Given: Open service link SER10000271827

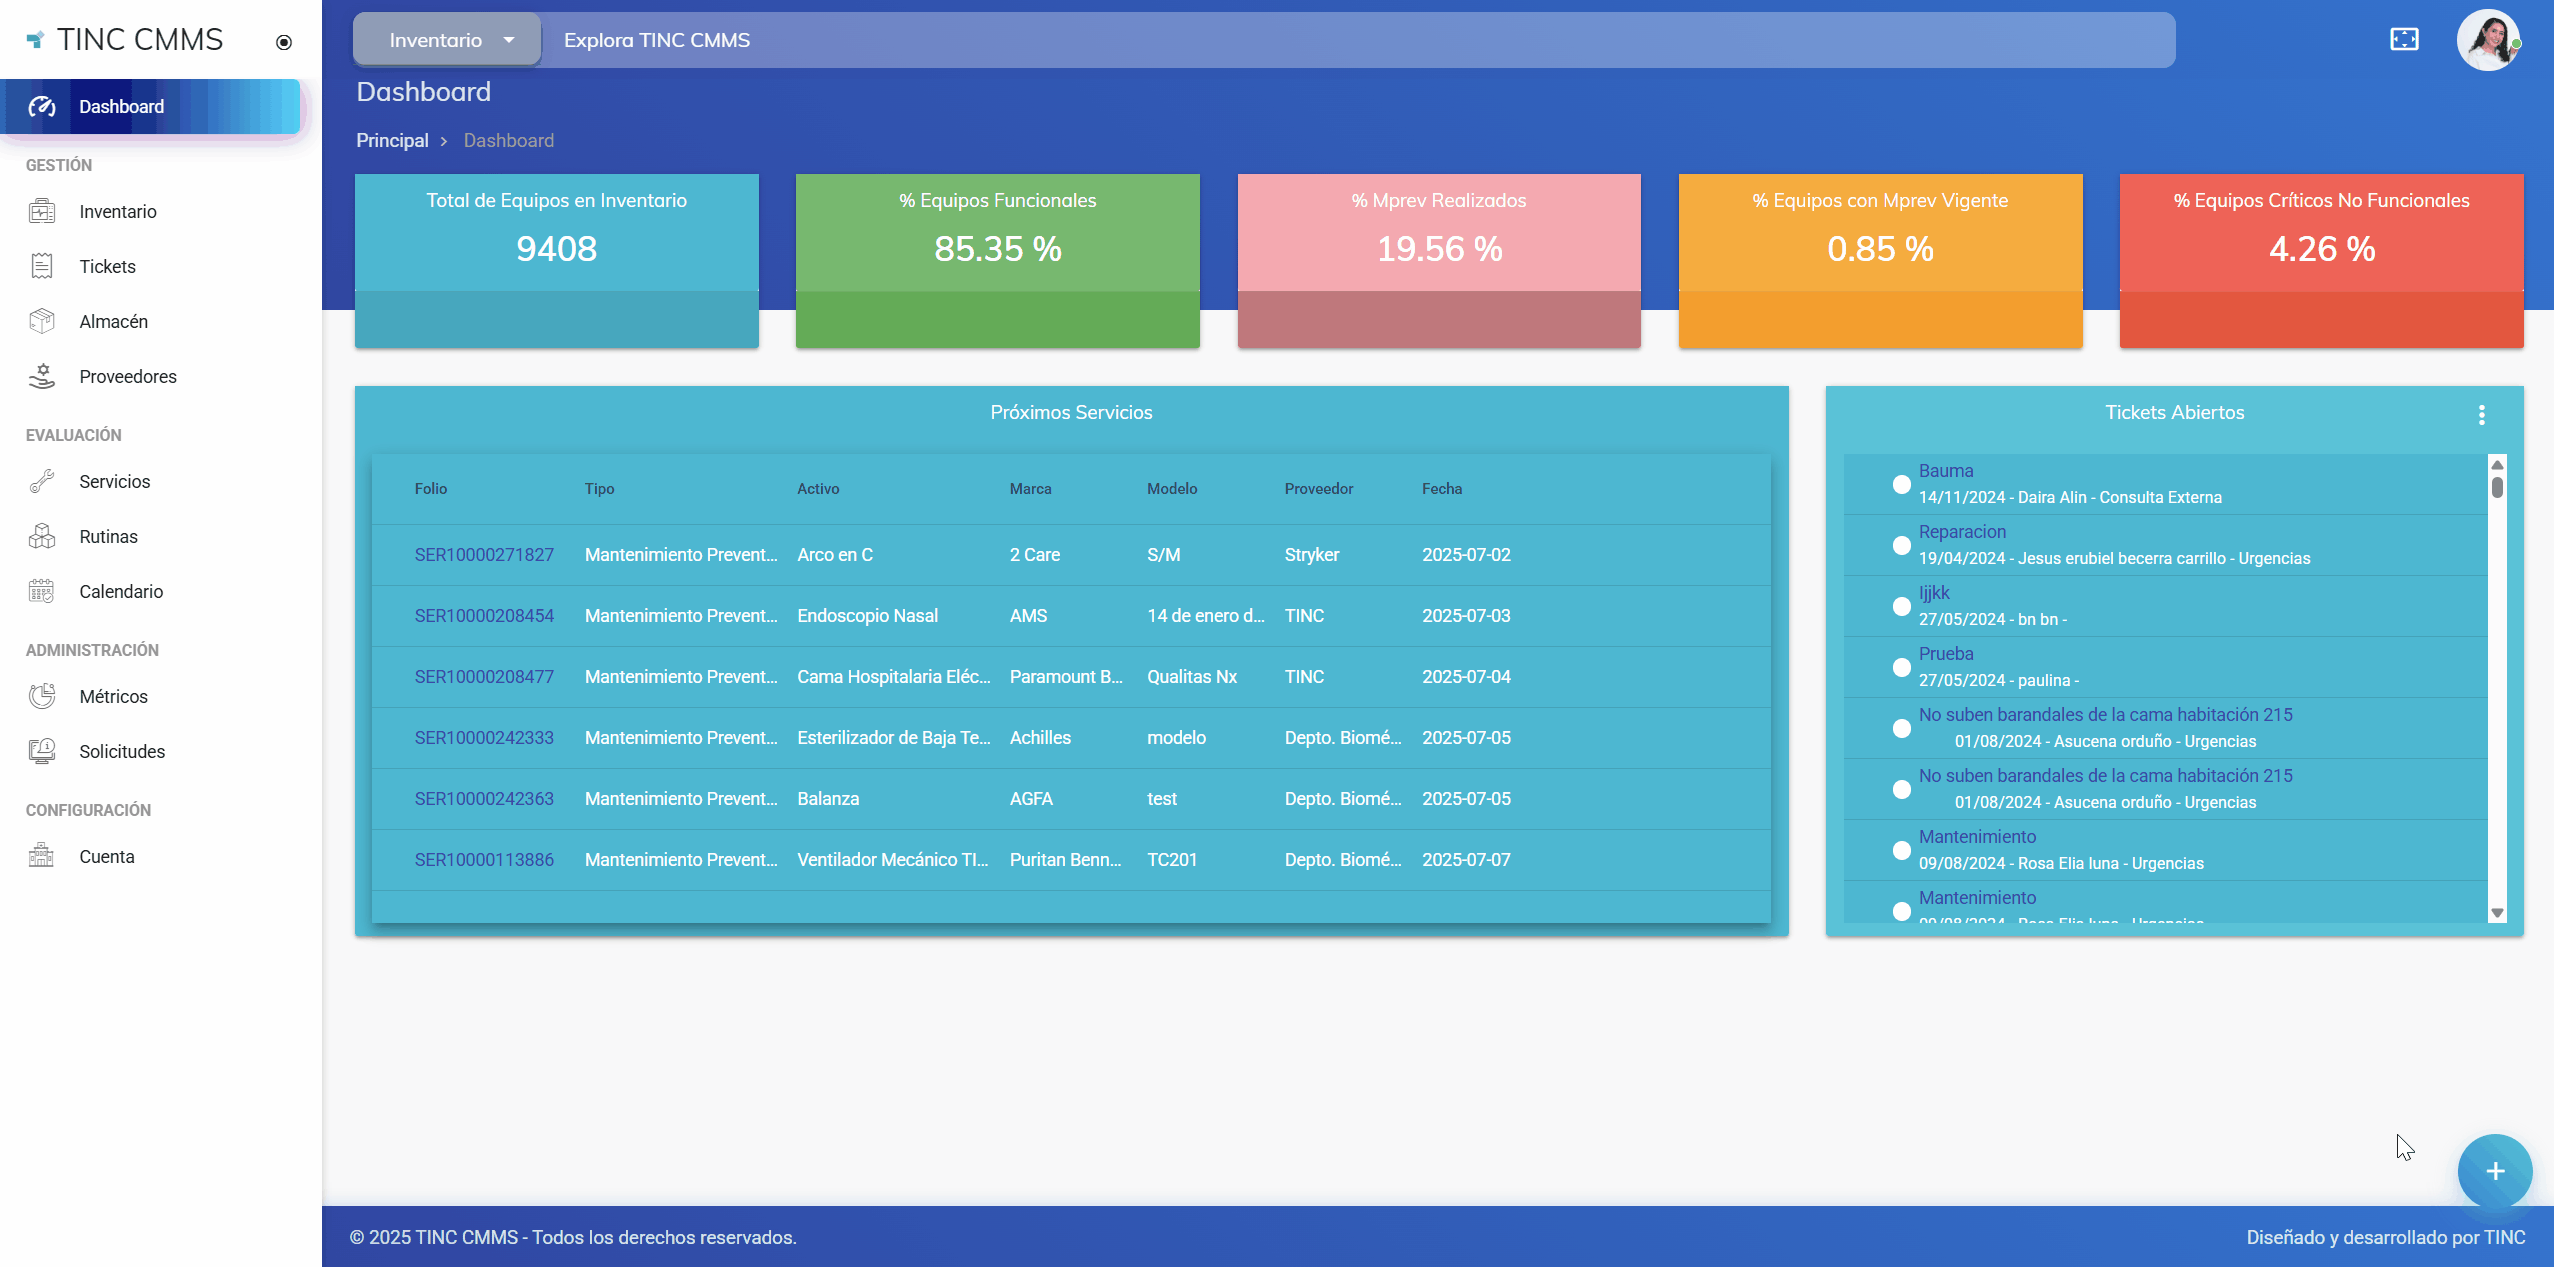Looking at the screenshot, I should click(x=484, y=555).
